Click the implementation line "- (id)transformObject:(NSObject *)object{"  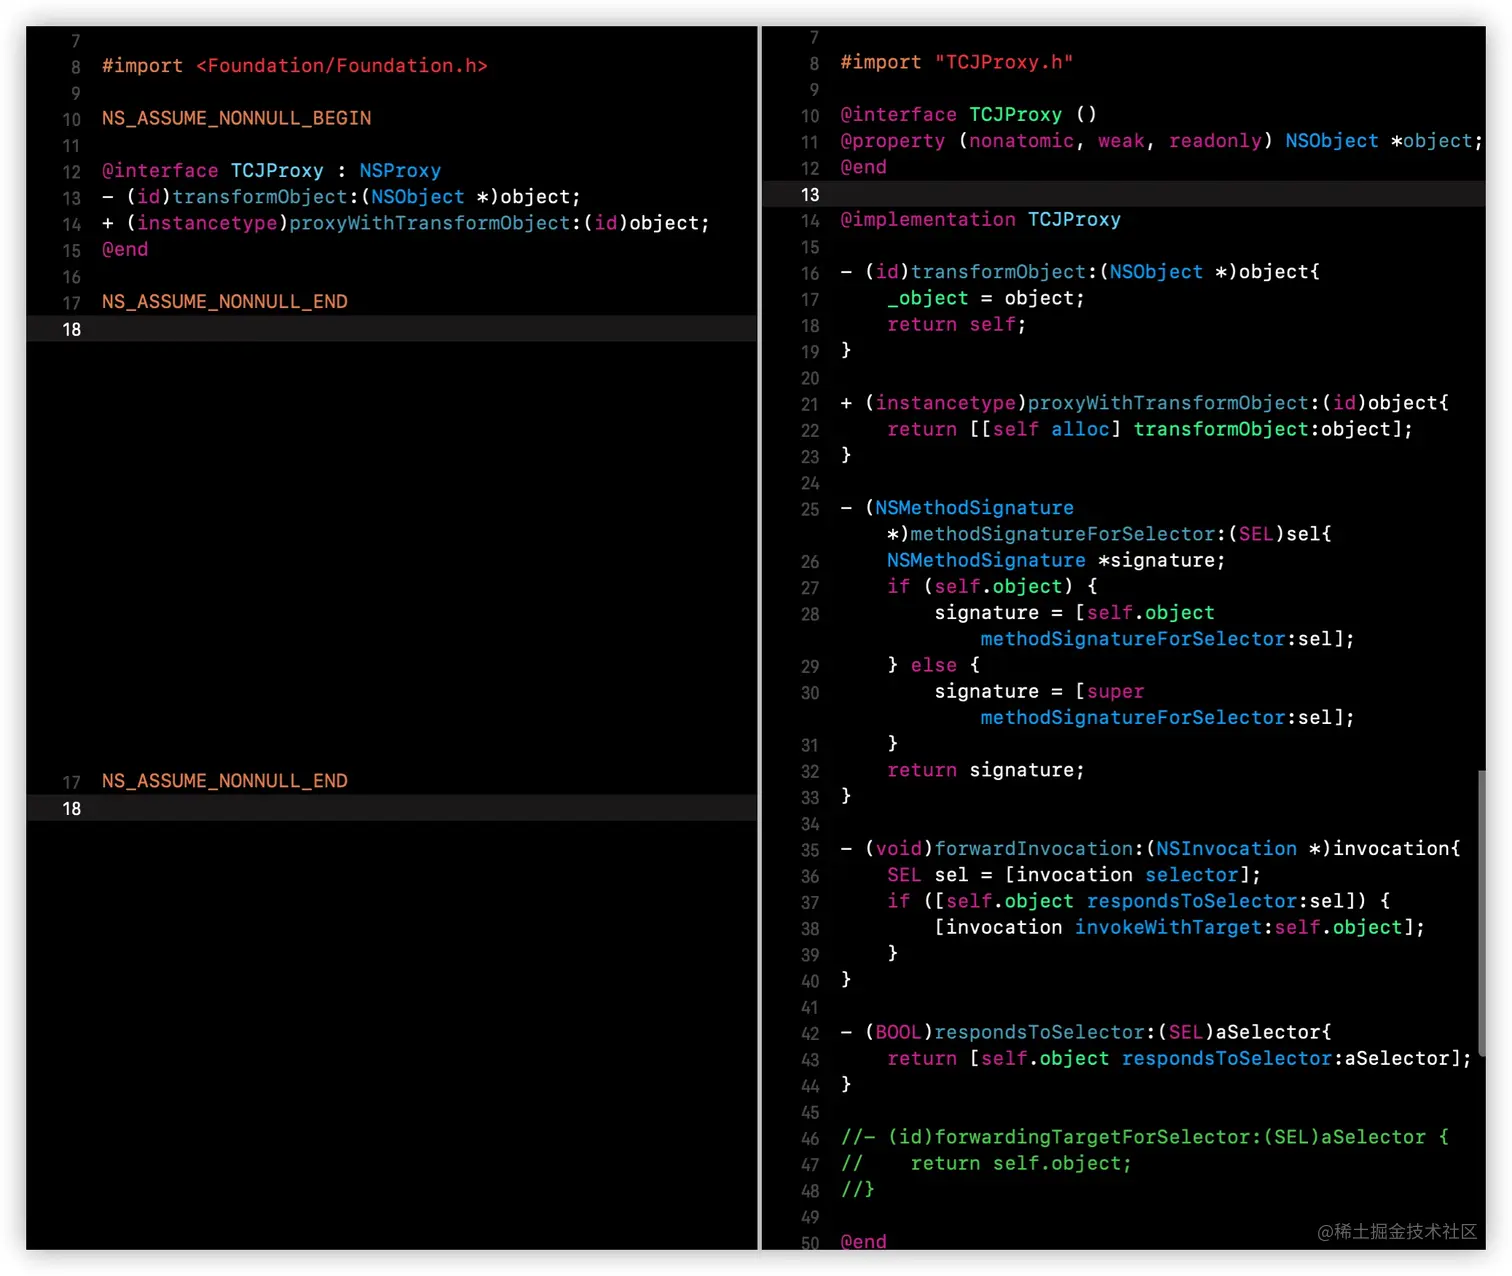(1080, 272)
